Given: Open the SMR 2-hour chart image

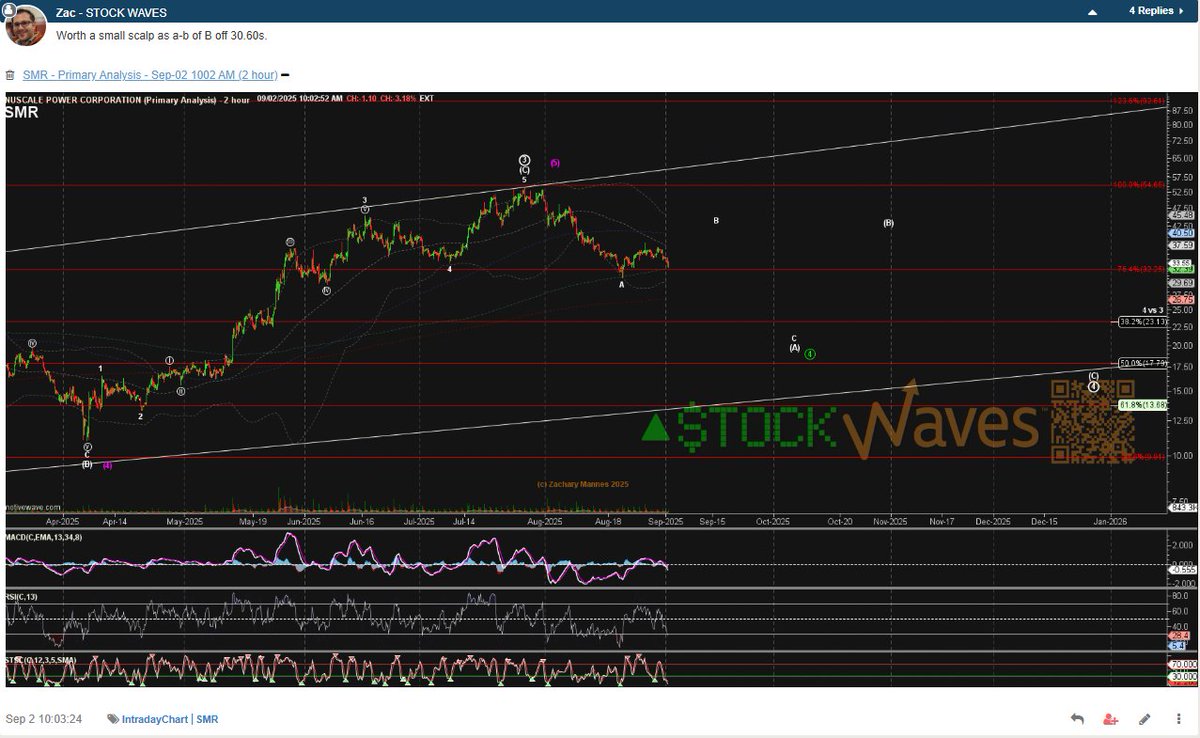Looking at the screenshot, I should pyautogui.click(x=599, y=390).
